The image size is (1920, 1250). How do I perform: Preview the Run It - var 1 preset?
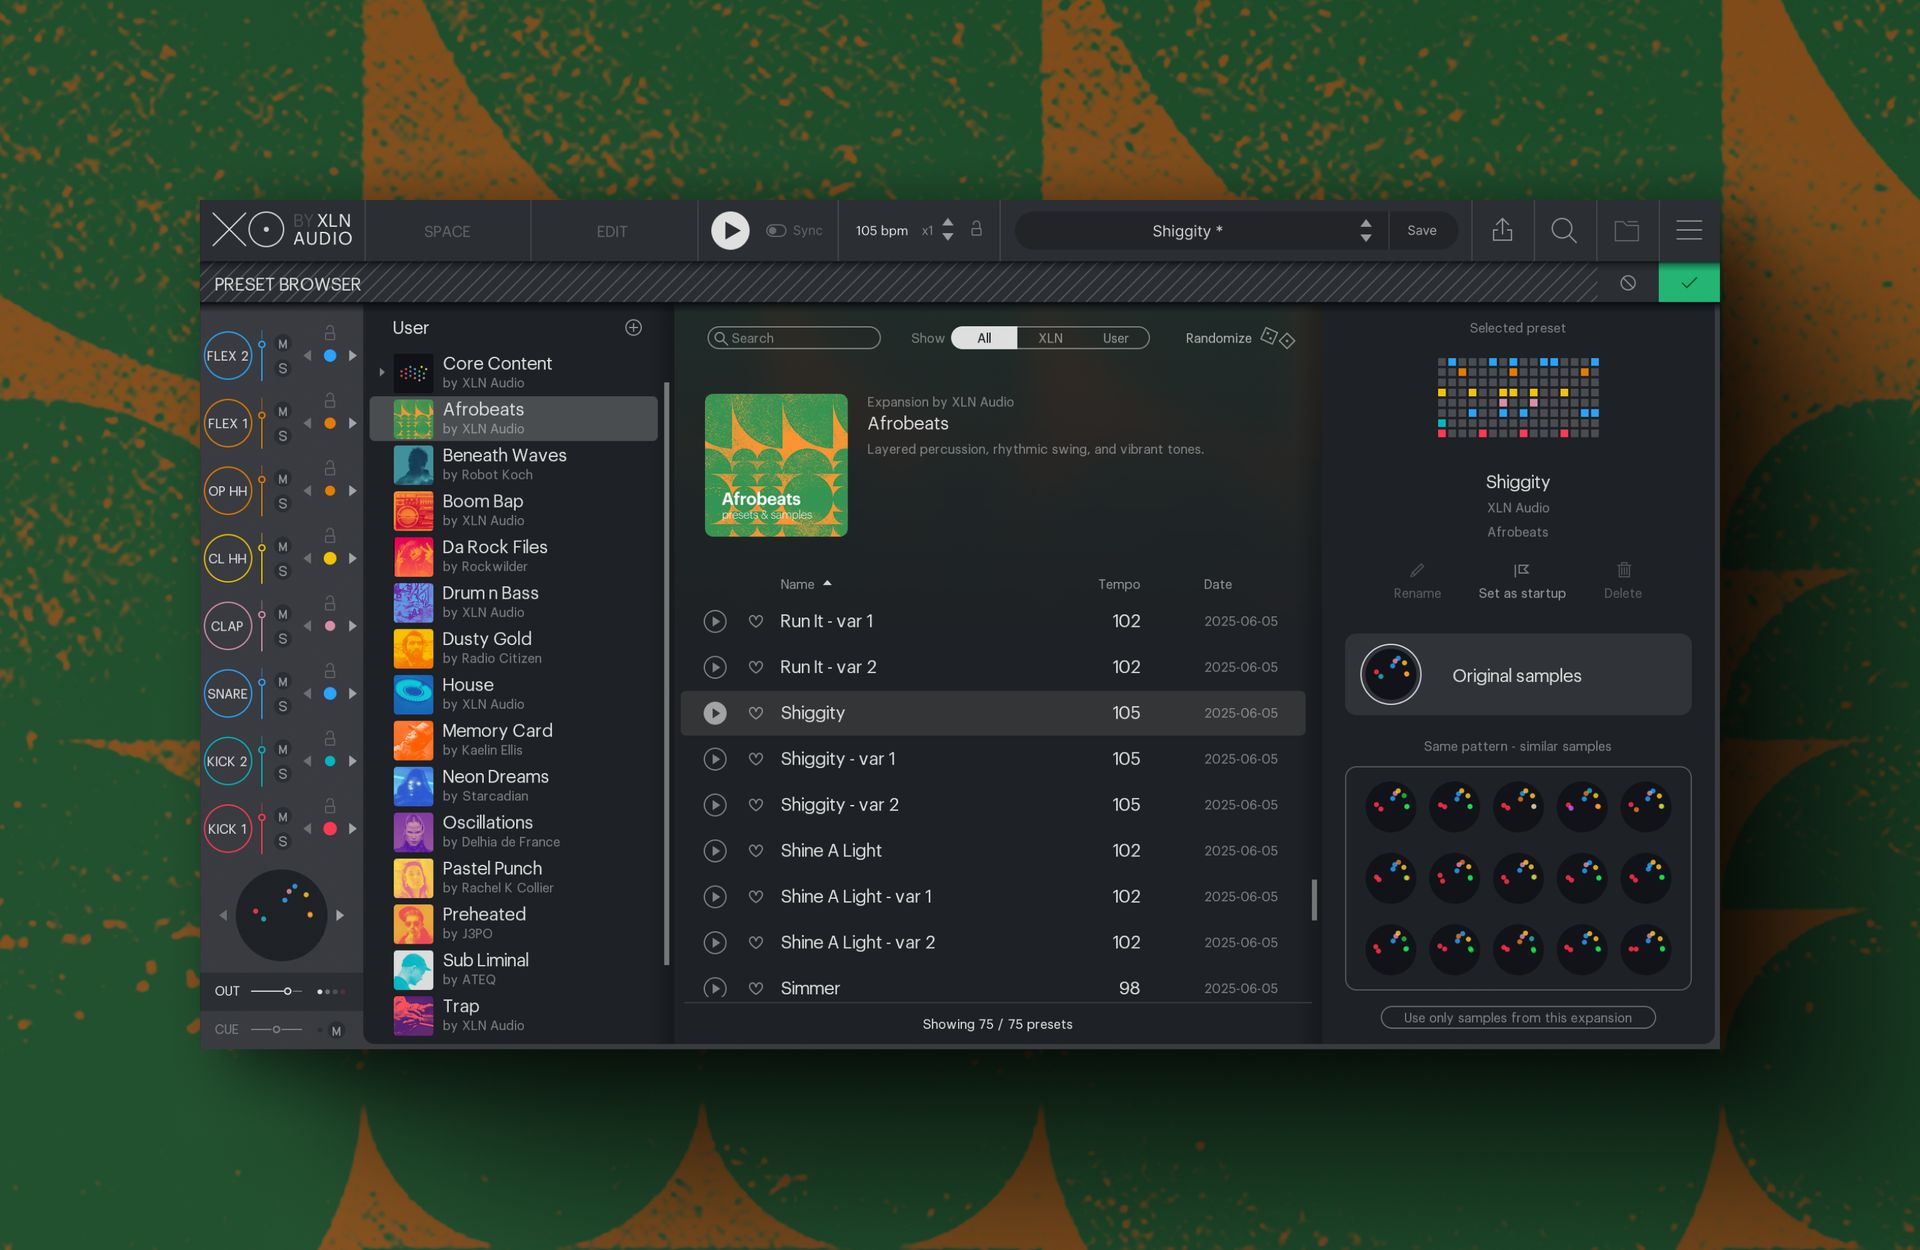(715, 621)
